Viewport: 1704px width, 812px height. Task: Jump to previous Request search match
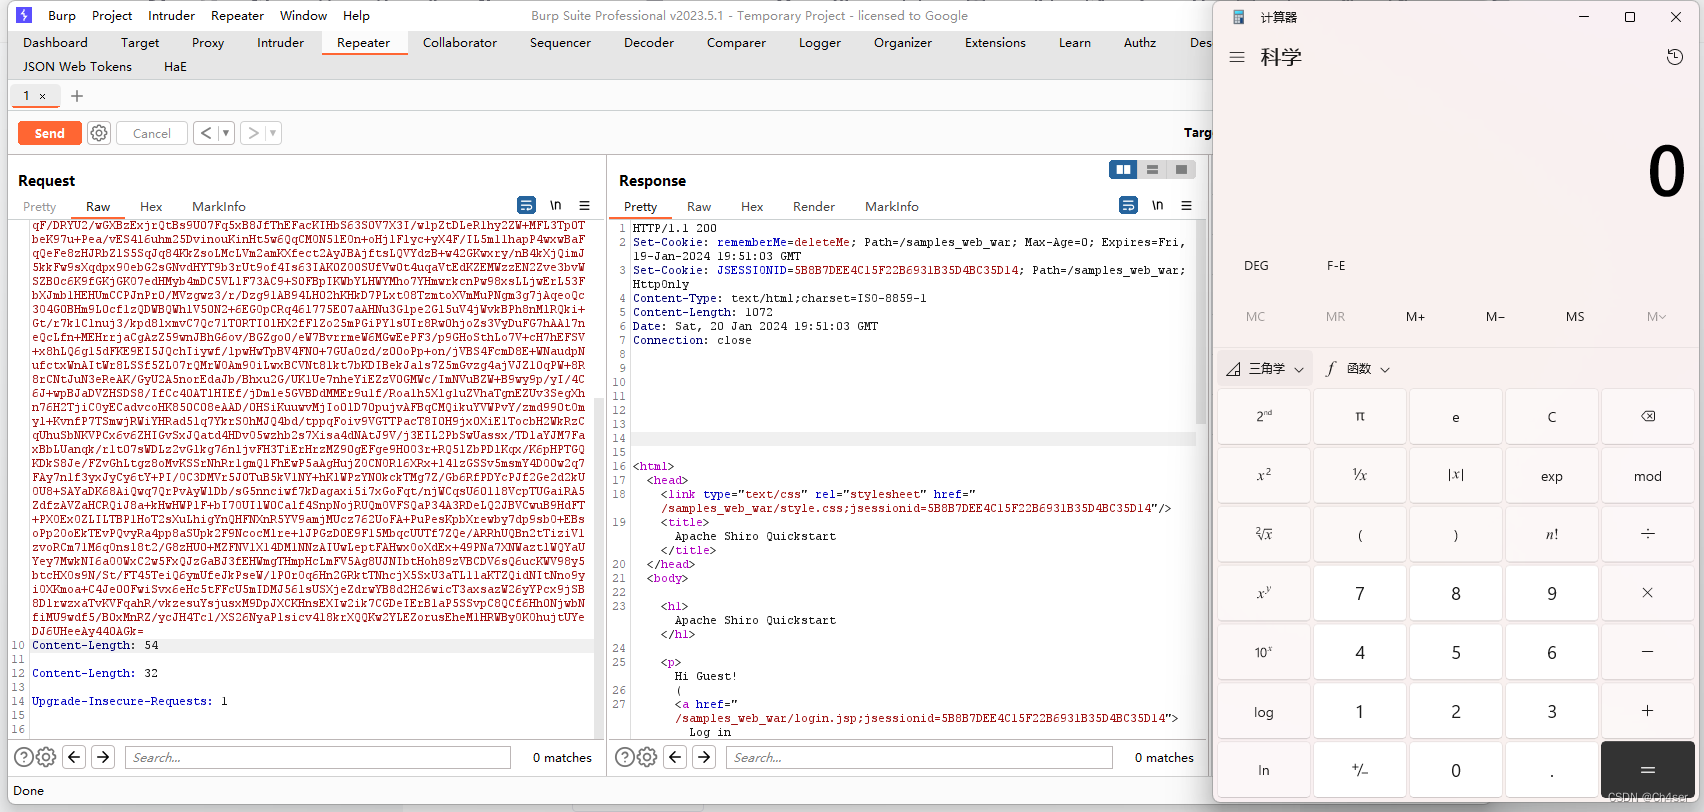tap(74, 757)
